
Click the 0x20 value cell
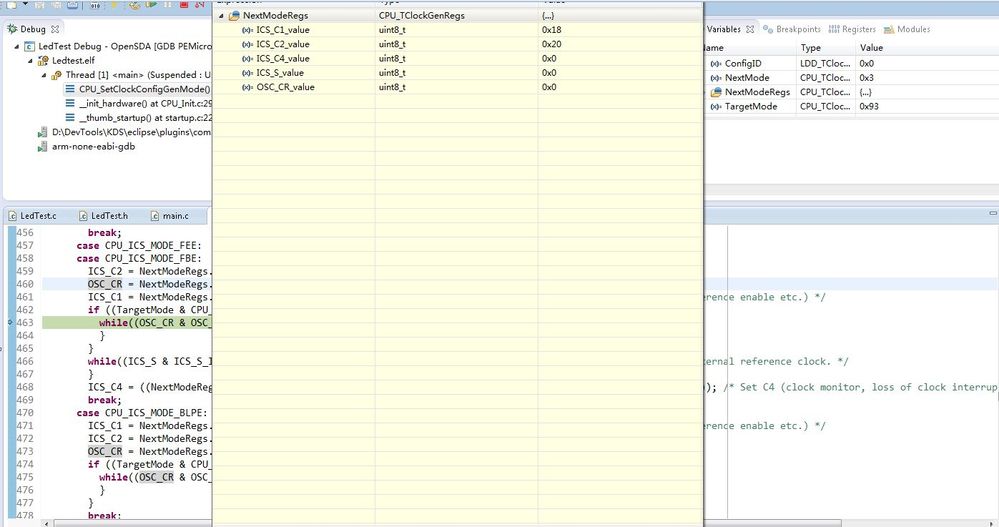click(552, 45)
